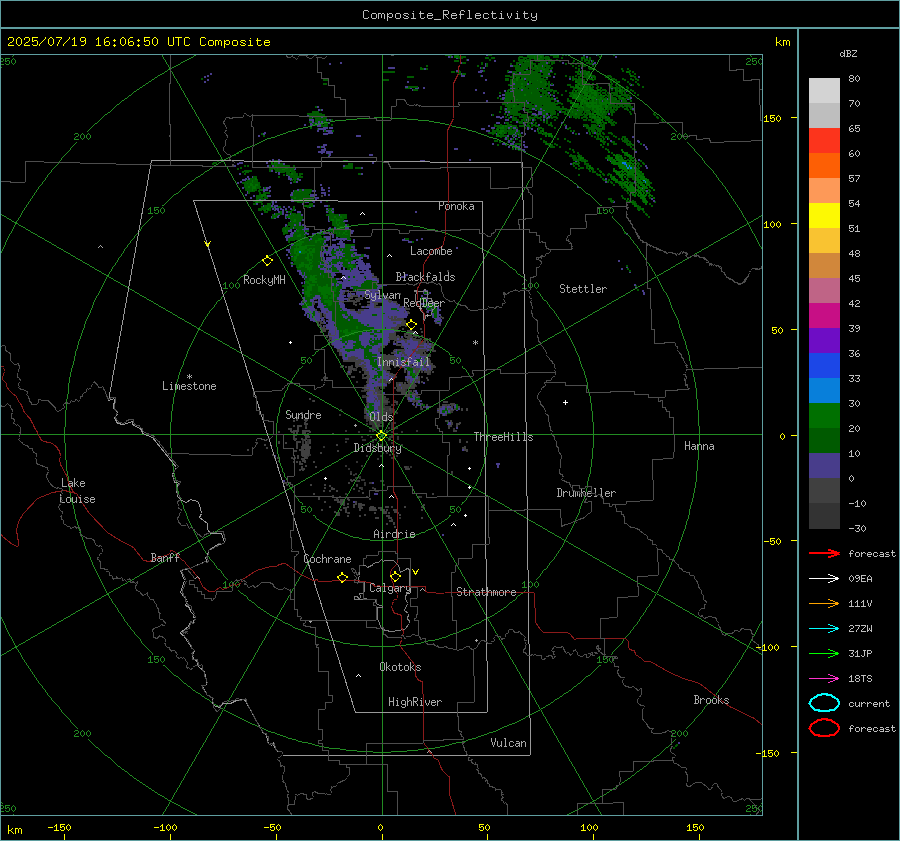Click the Strathmore city label
900x841 pixels.
[x=486, y=592]
